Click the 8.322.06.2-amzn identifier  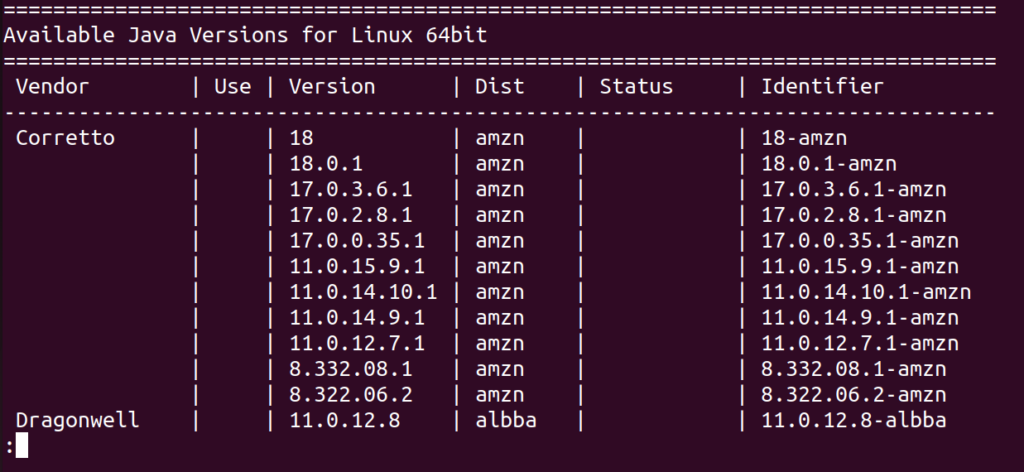tap(854, 395)
